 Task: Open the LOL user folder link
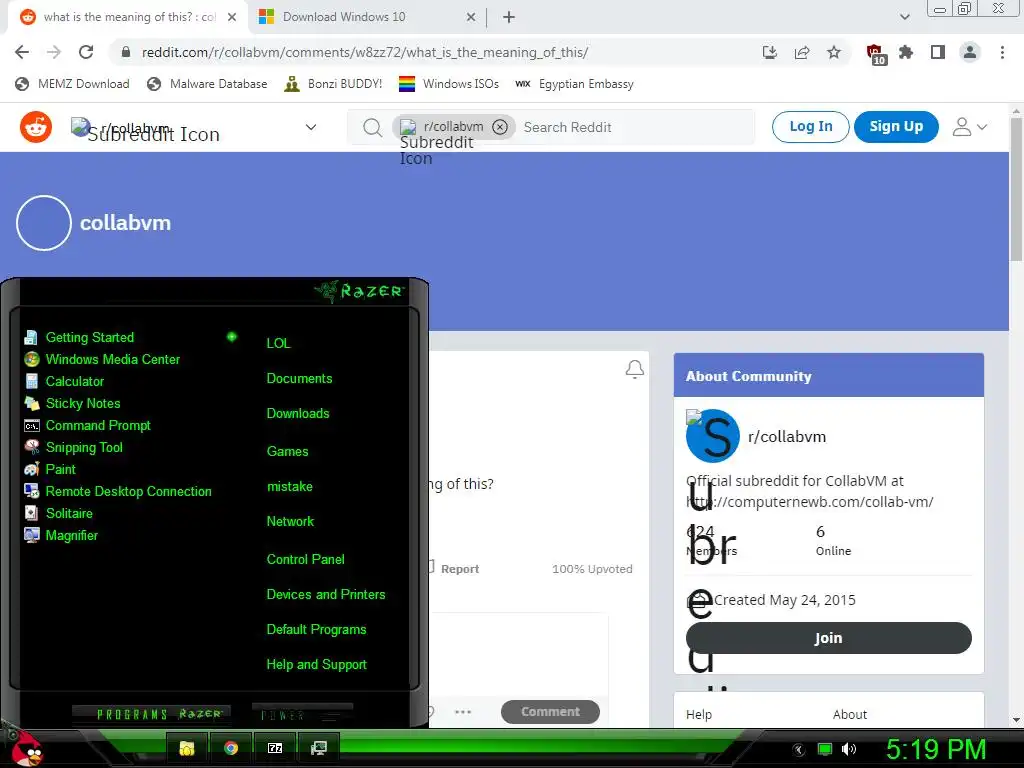point(278,343)
